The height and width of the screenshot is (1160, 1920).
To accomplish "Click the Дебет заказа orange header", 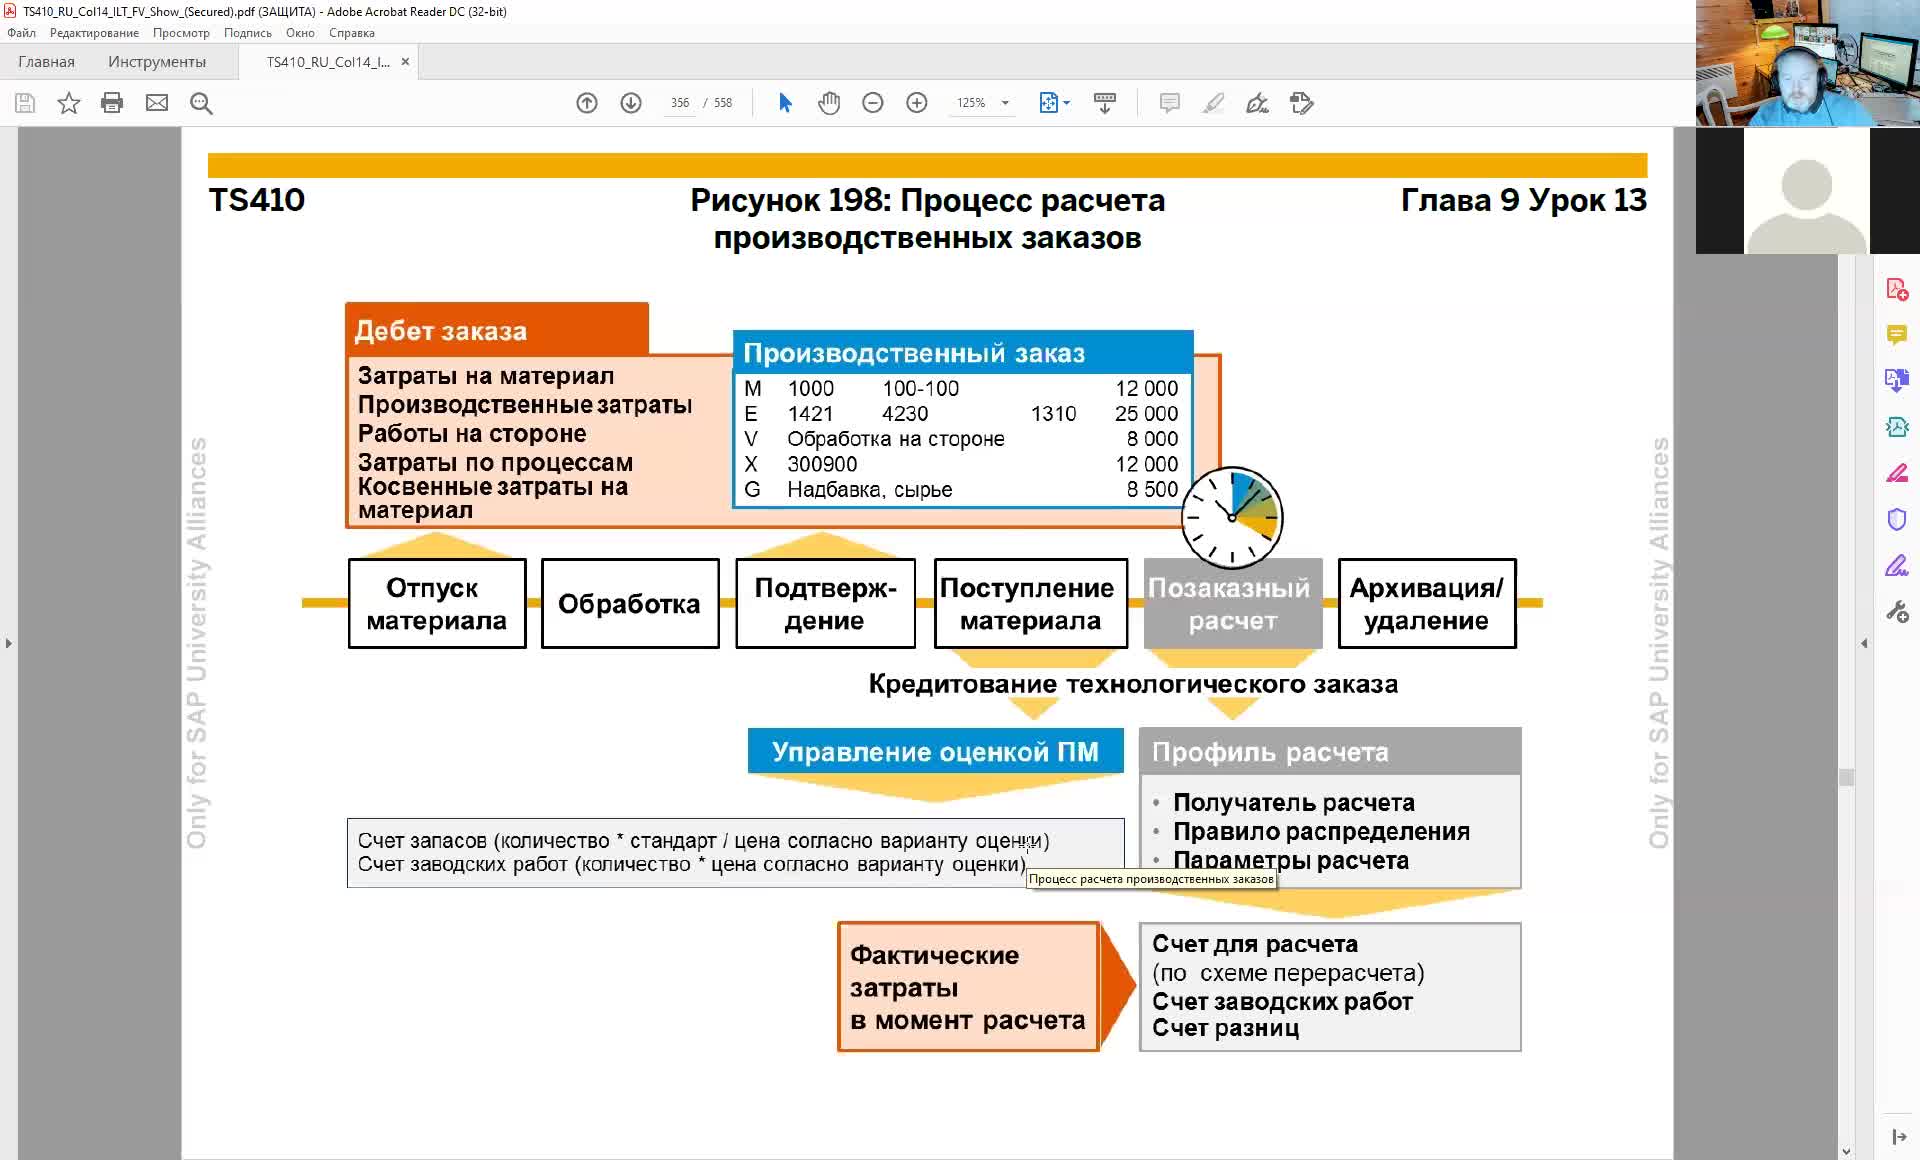I will coord(497,330).
